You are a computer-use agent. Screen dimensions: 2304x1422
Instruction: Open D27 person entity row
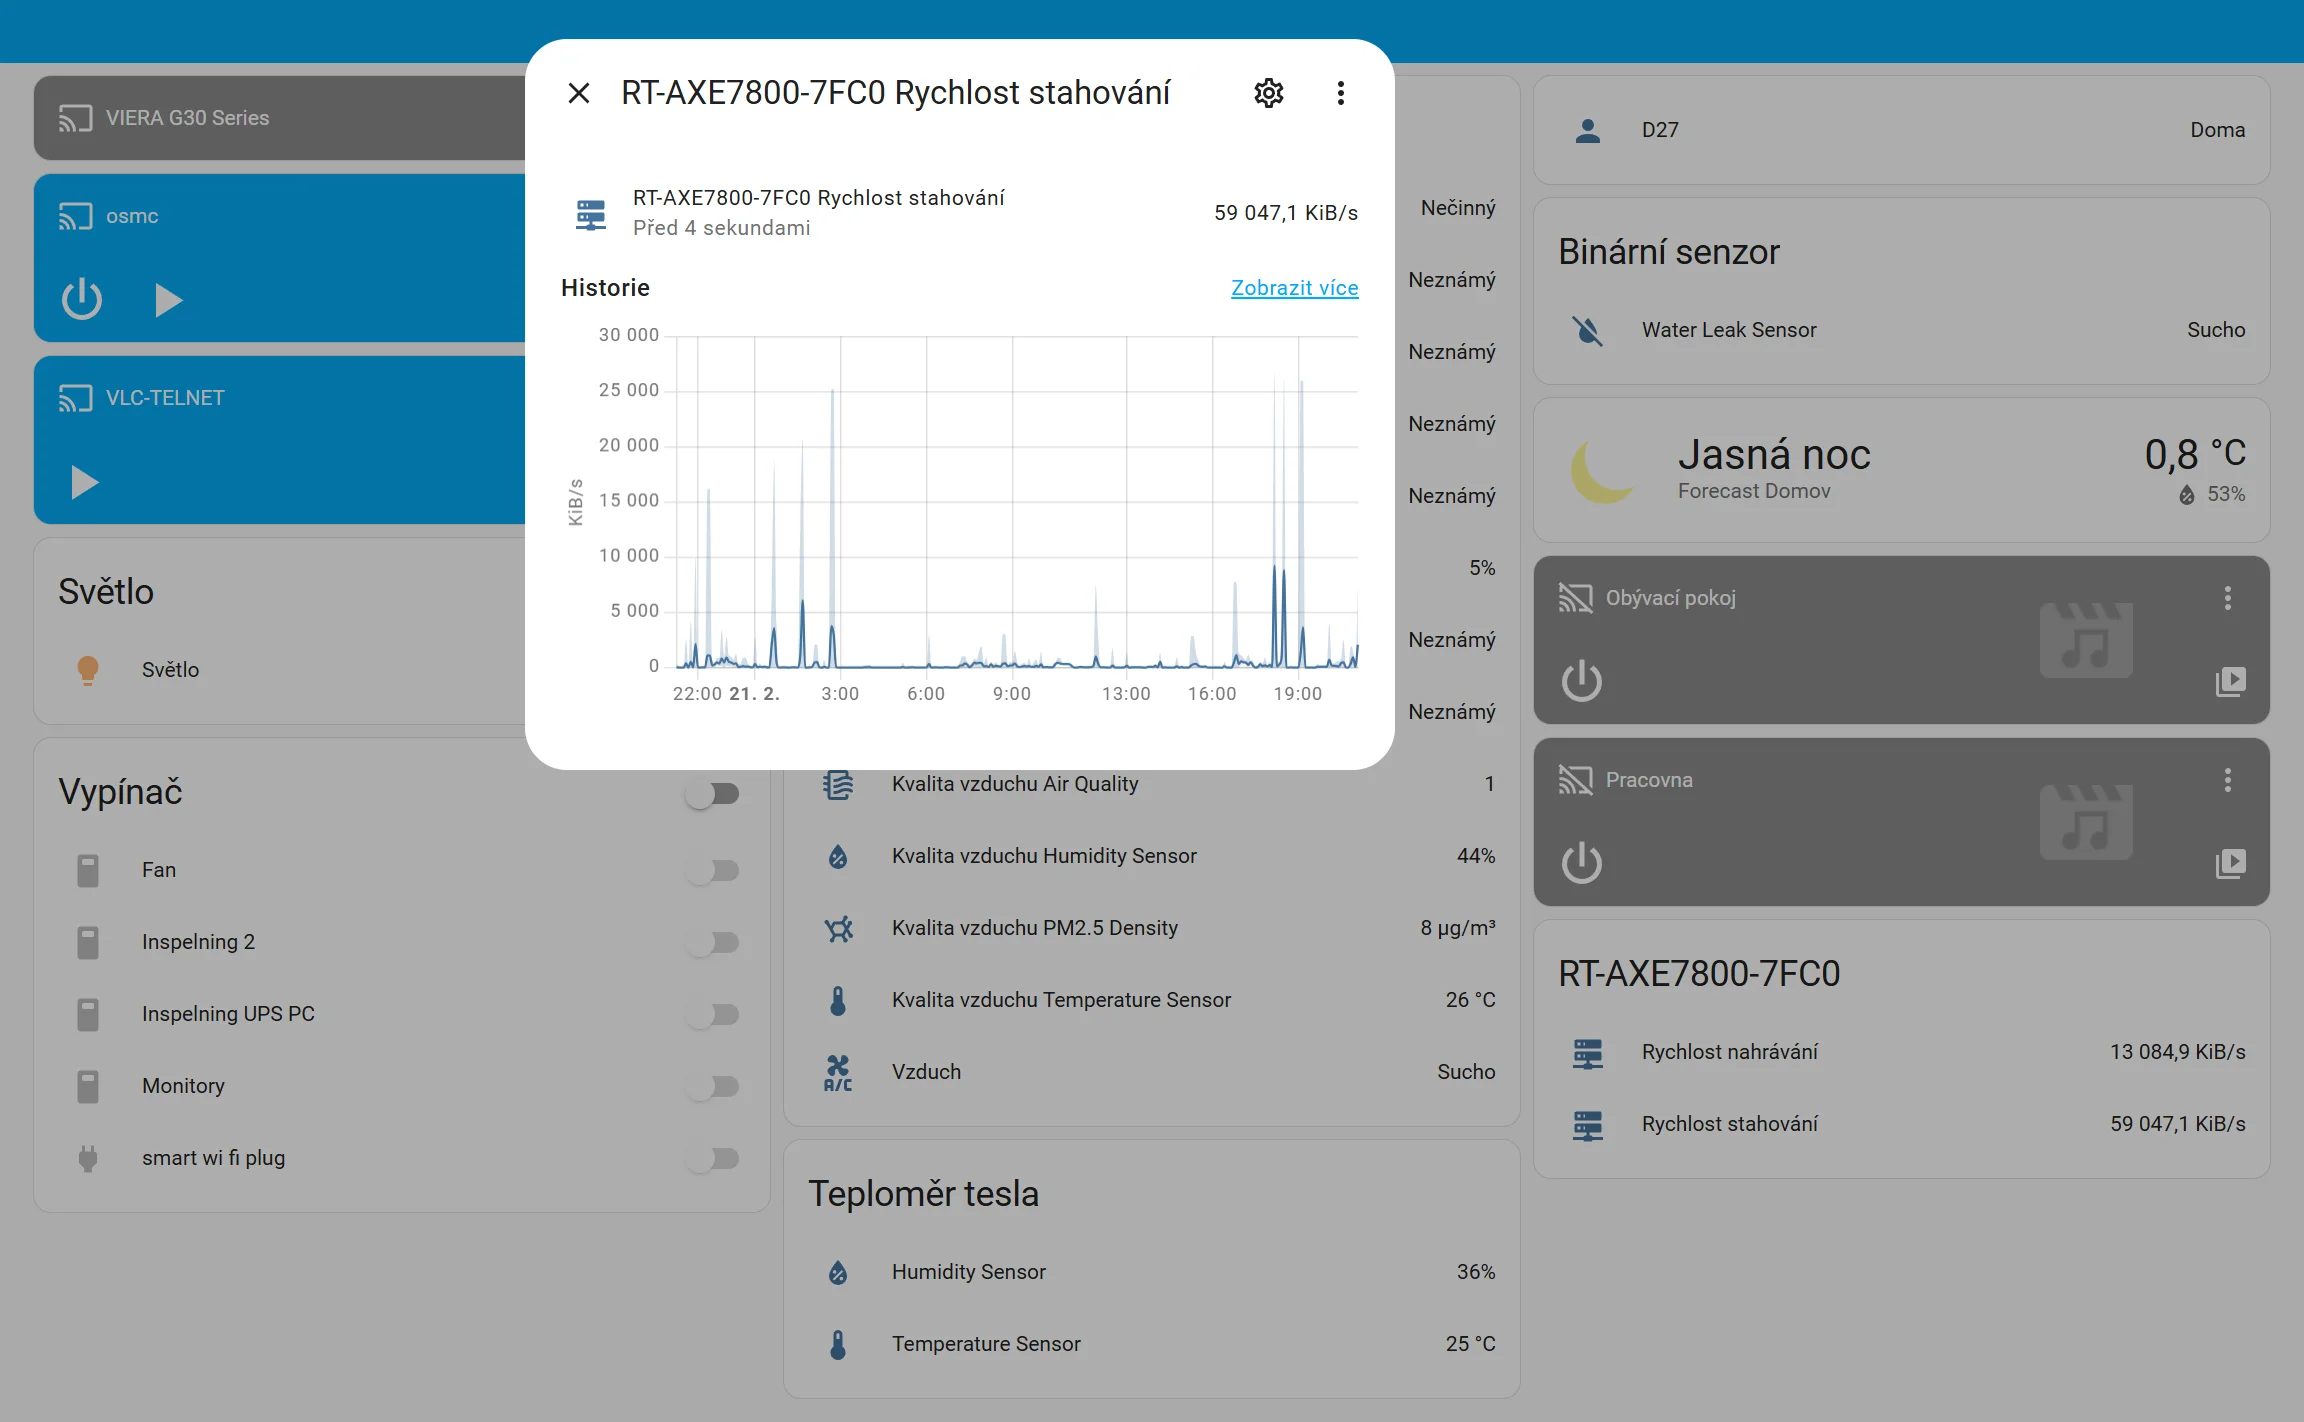coord(1902,130)
